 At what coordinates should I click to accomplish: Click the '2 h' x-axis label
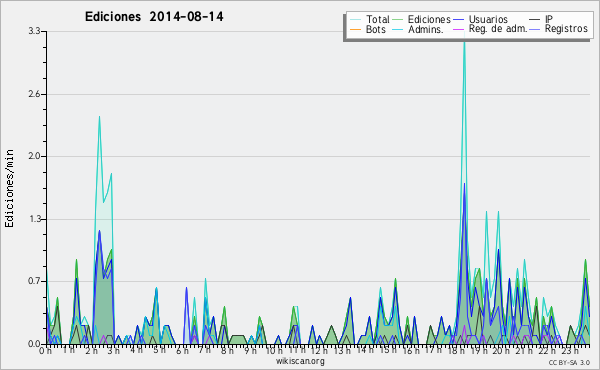click(91, 350)
